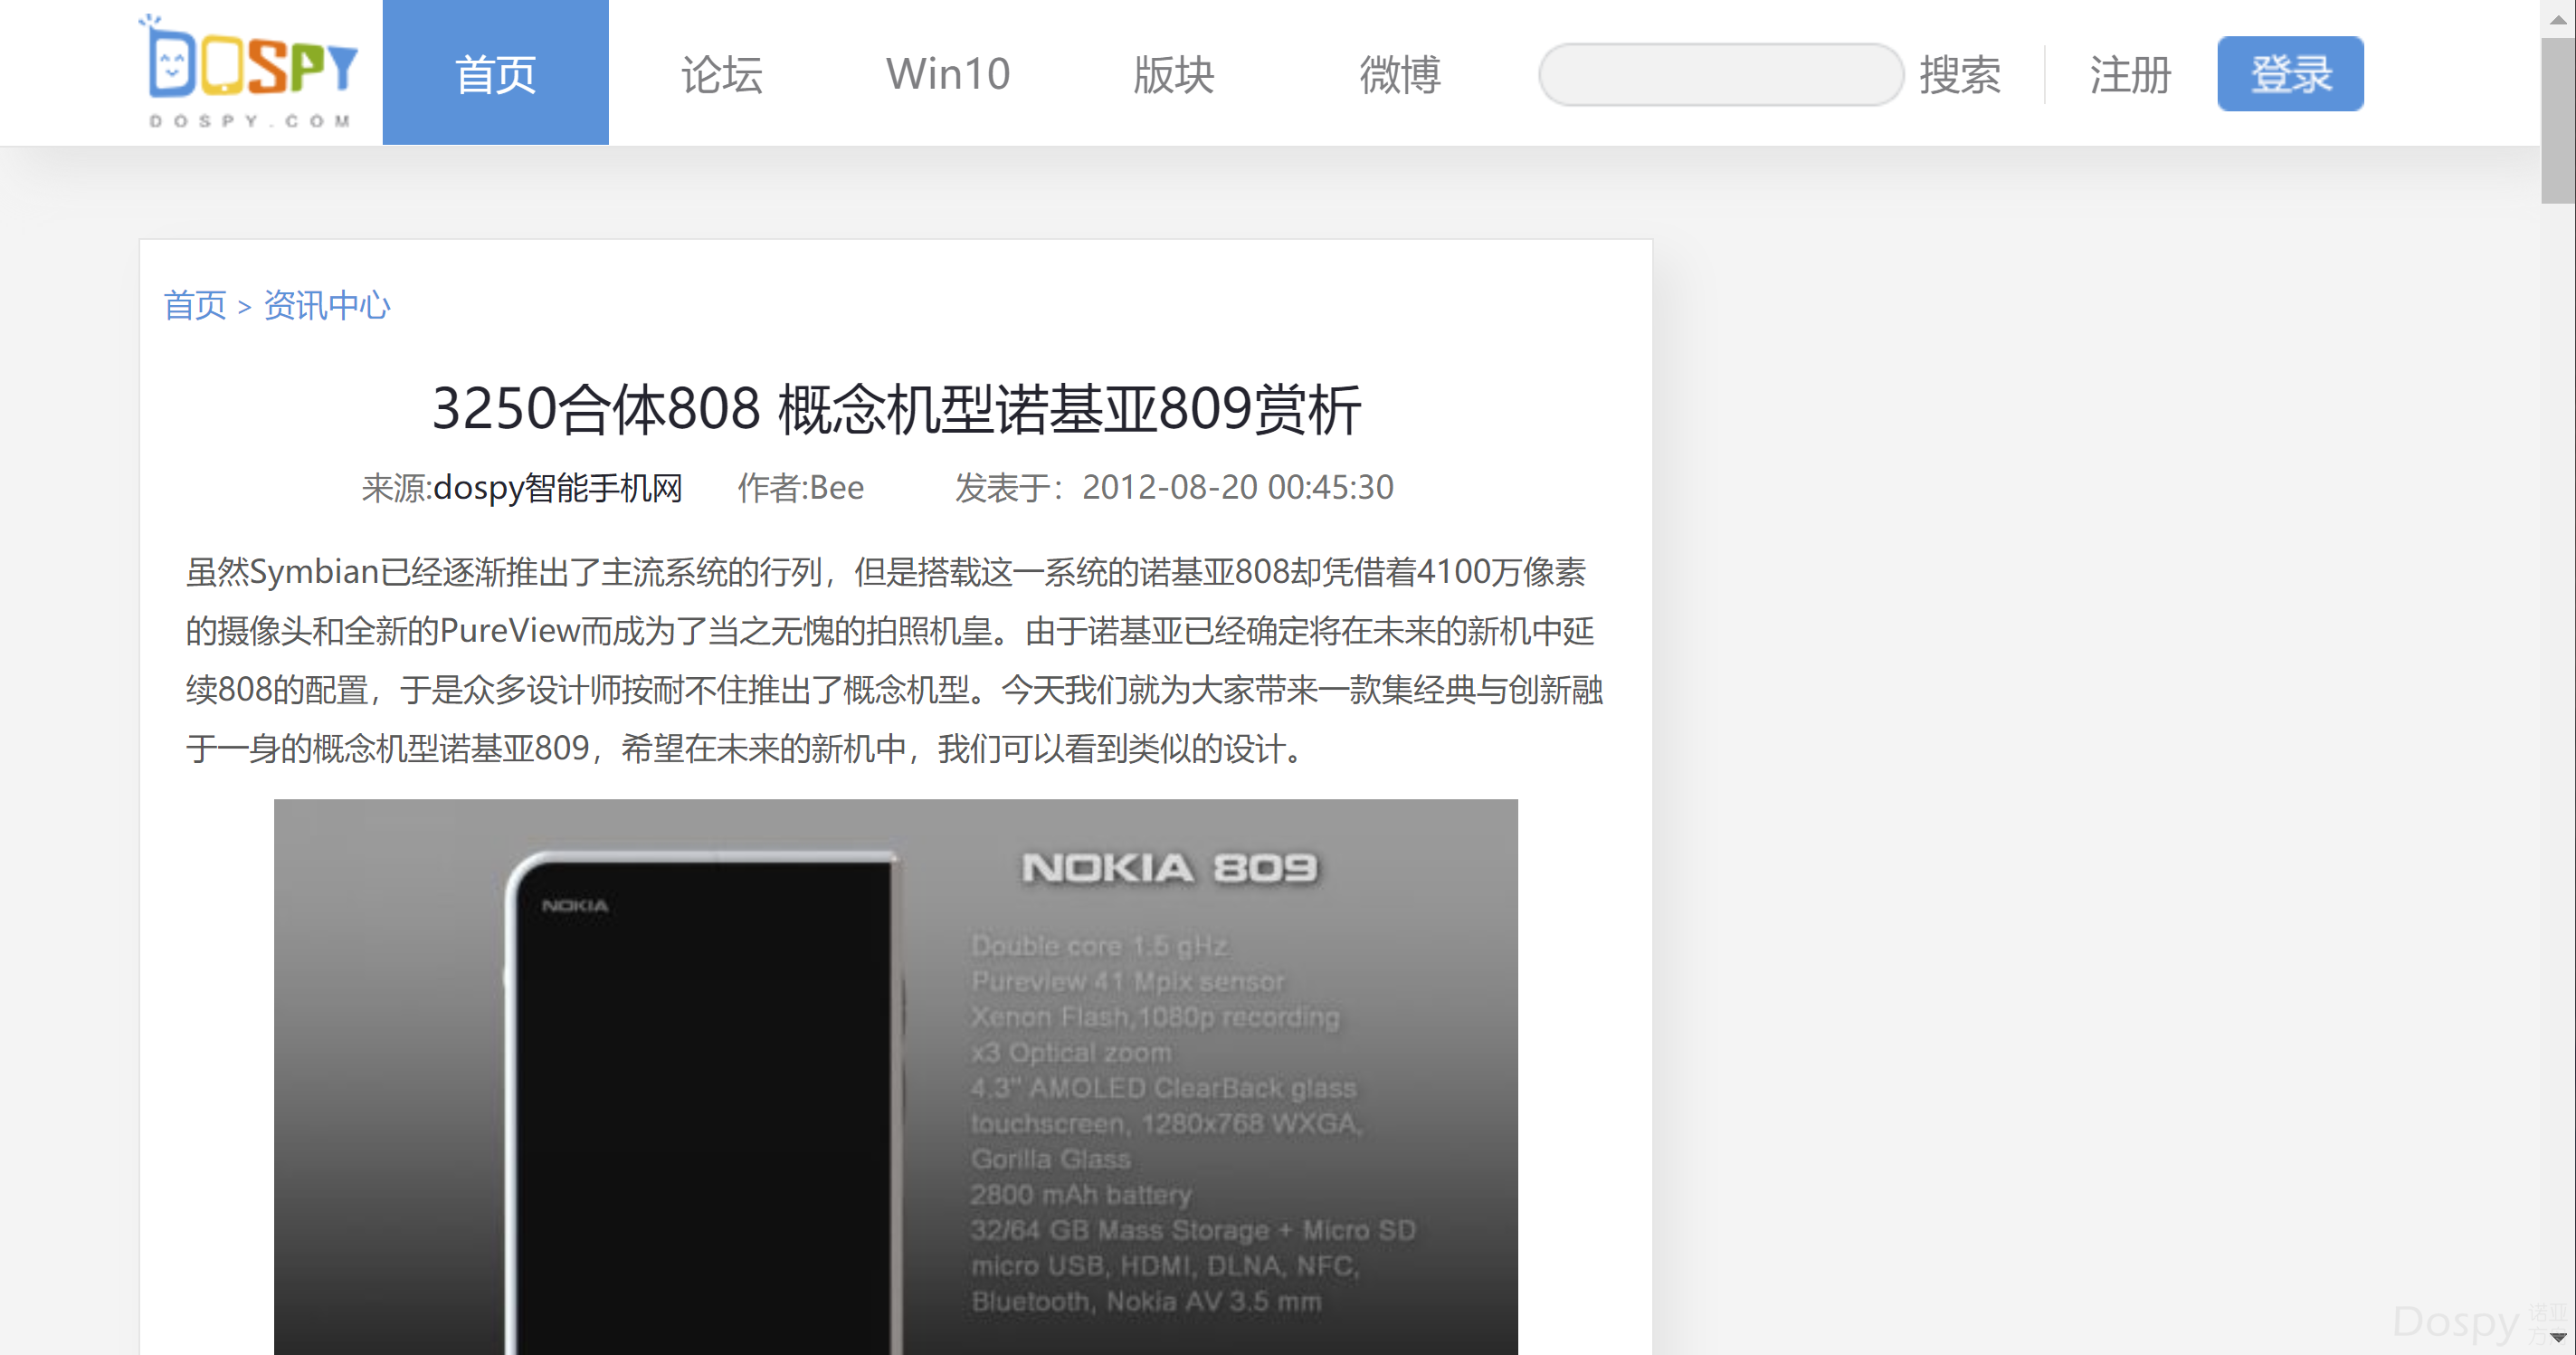Viewport: 2576px width, 1355px height.
Task: Click the blue 登录 login button
Action: pyautogui.click(x=2290, y=74)
